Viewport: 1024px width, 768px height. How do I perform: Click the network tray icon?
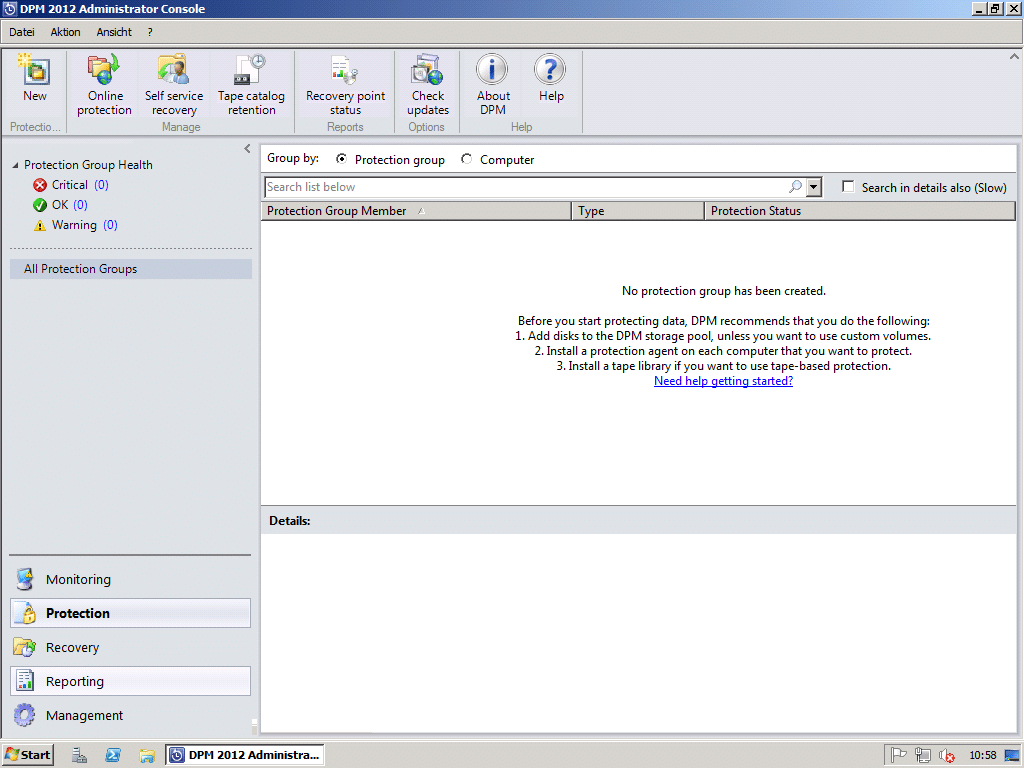pos(922,755)
